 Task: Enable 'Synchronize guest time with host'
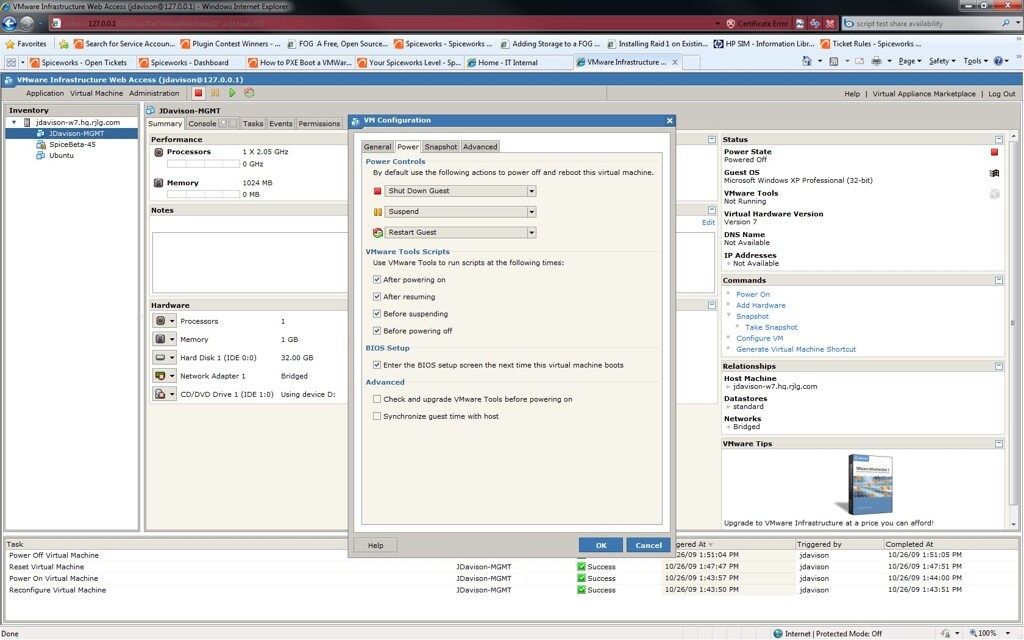378,416
